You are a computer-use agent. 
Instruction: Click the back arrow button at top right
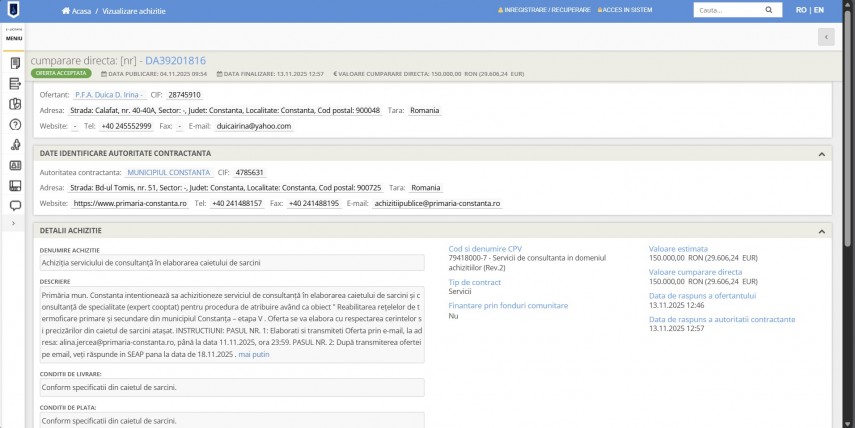pos(826,37)
